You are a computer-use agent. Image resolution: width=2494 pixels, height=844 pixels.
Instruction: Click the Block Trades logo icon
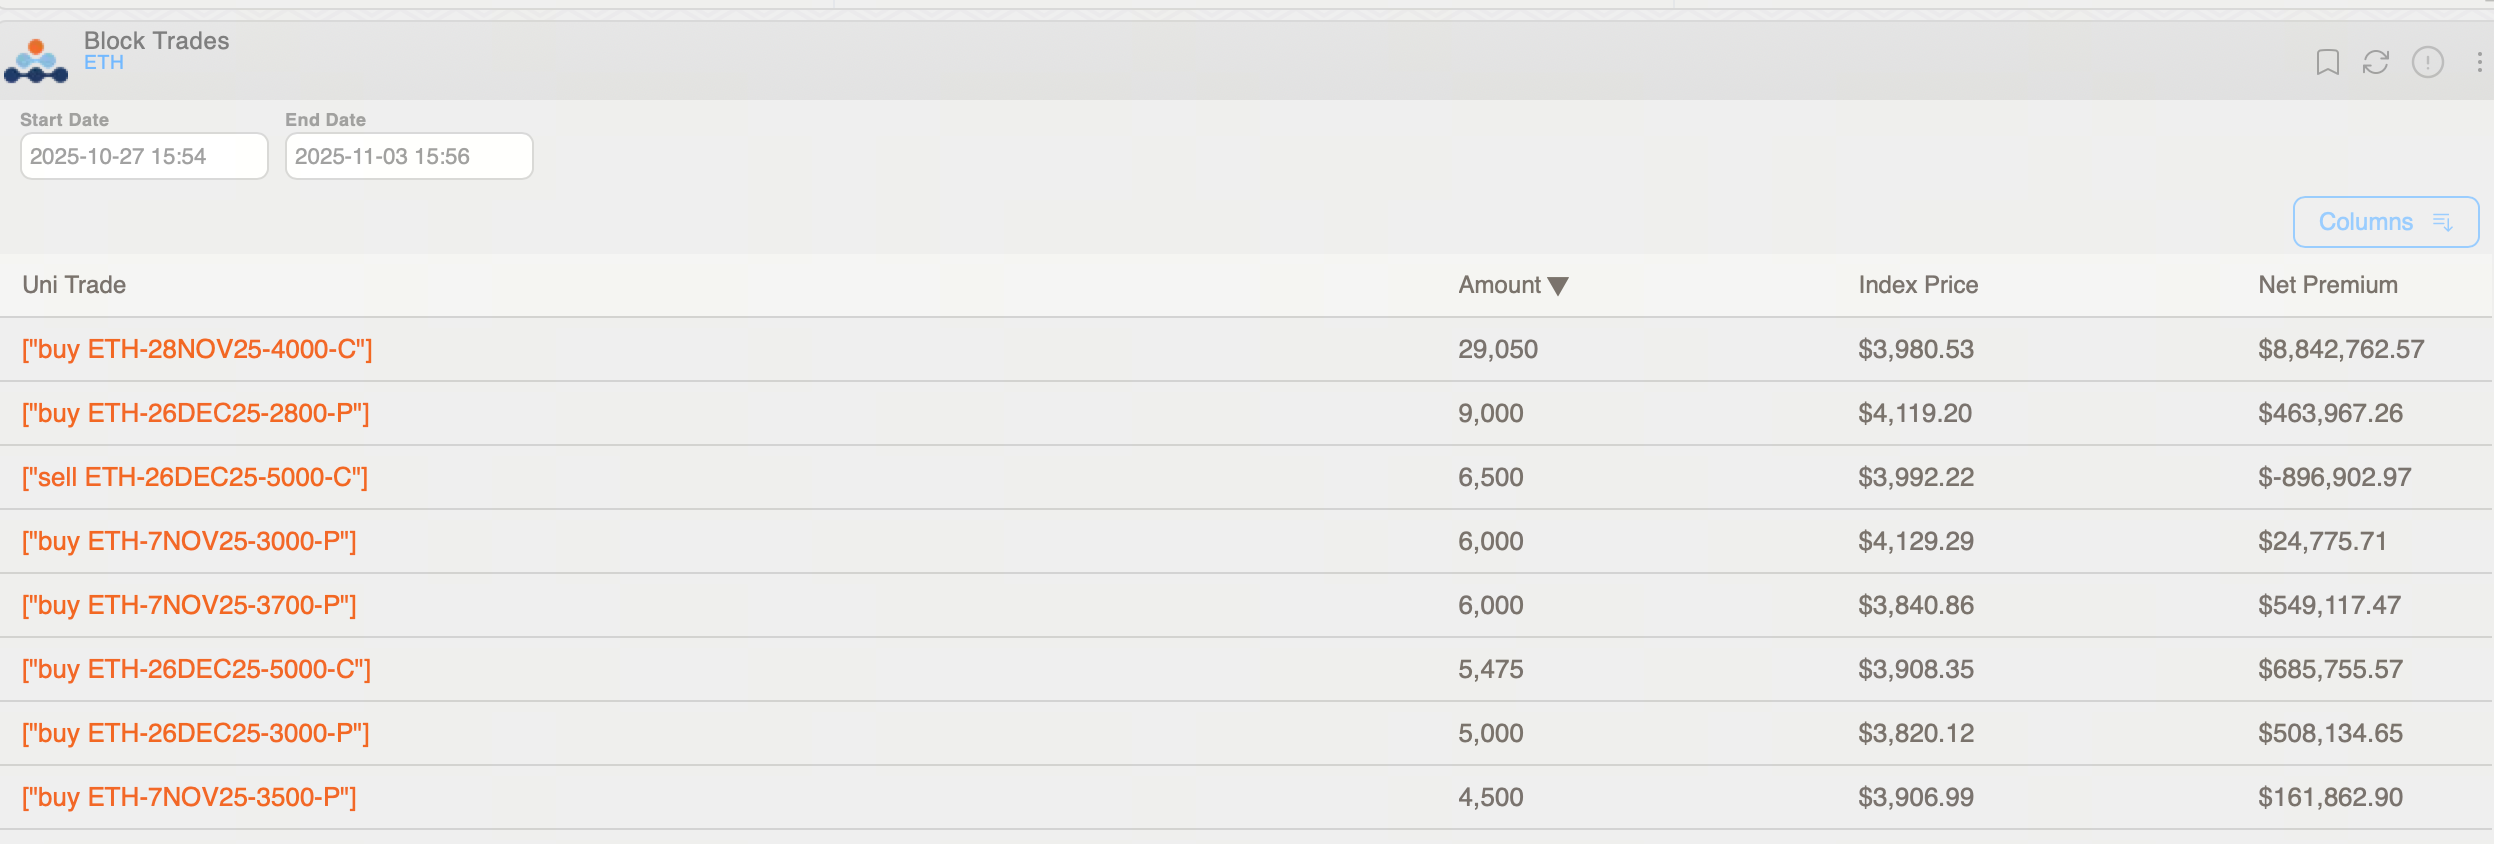tap(36, 62)
